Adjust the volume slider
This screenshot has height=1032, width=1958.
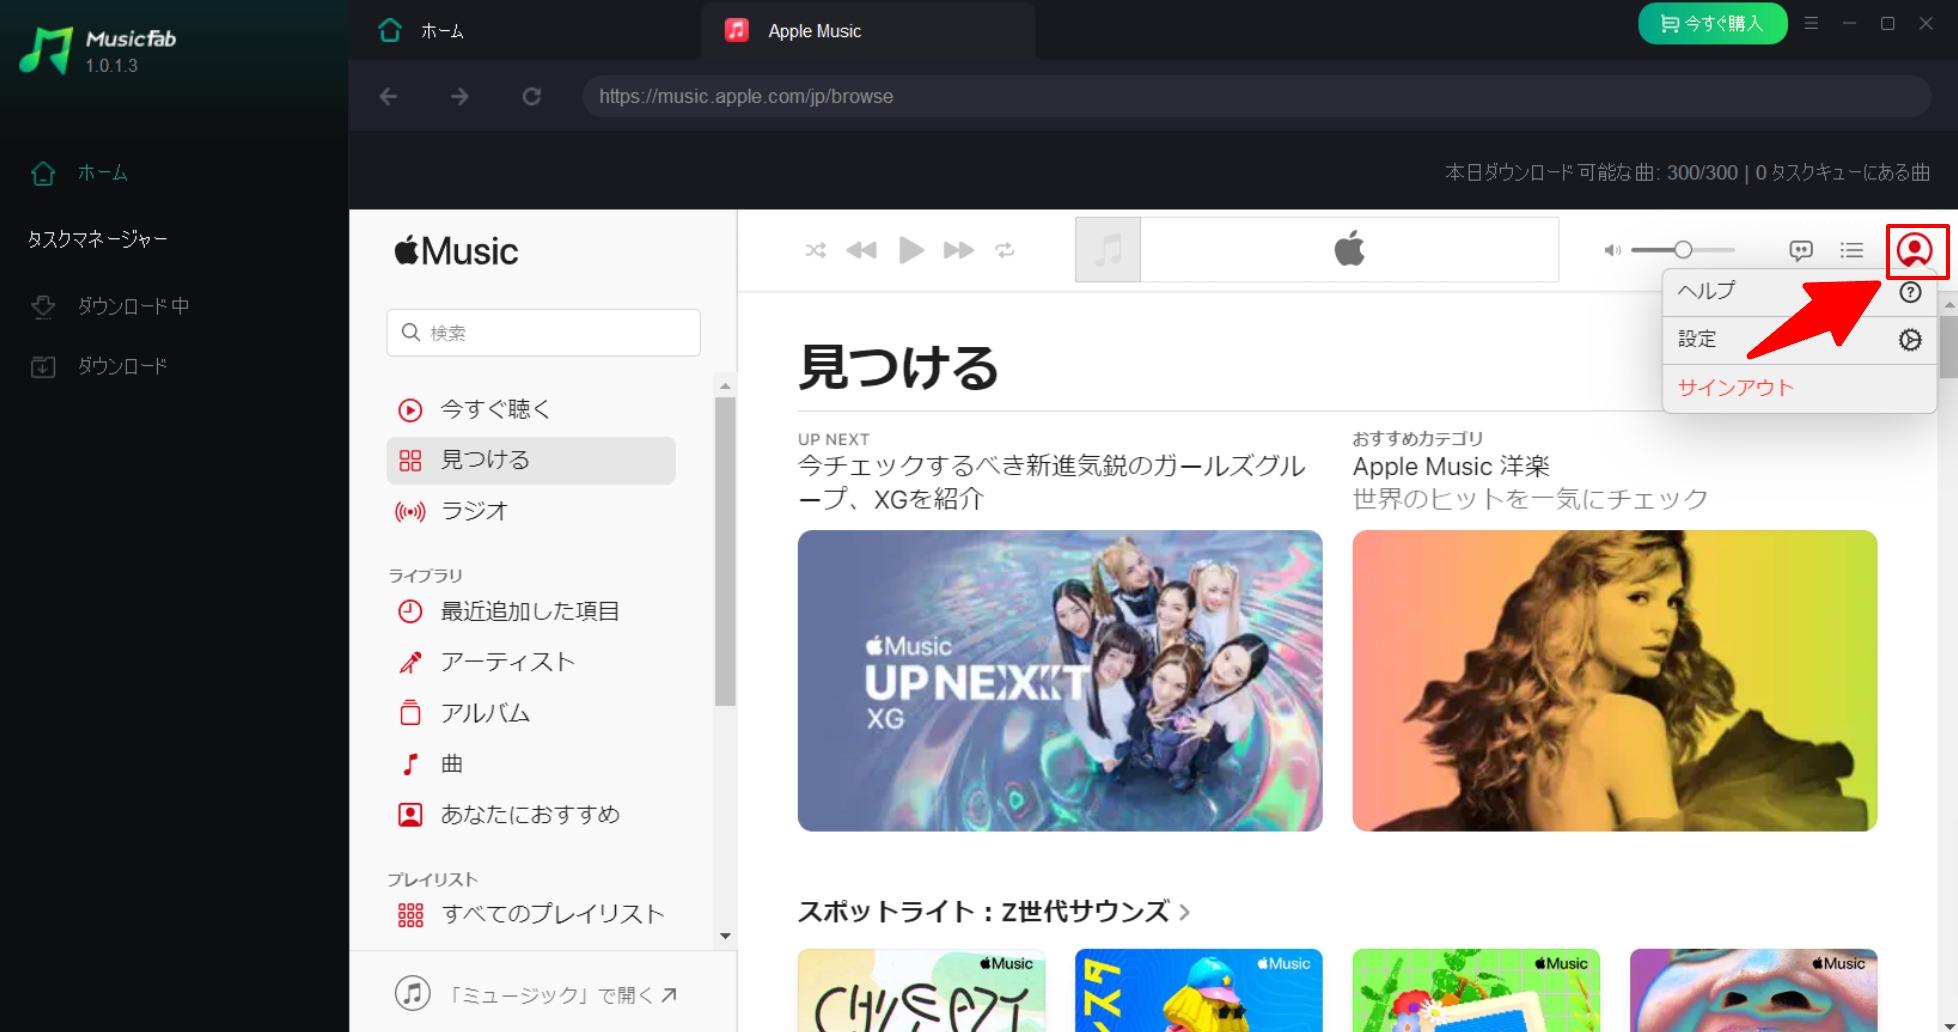1683,250
